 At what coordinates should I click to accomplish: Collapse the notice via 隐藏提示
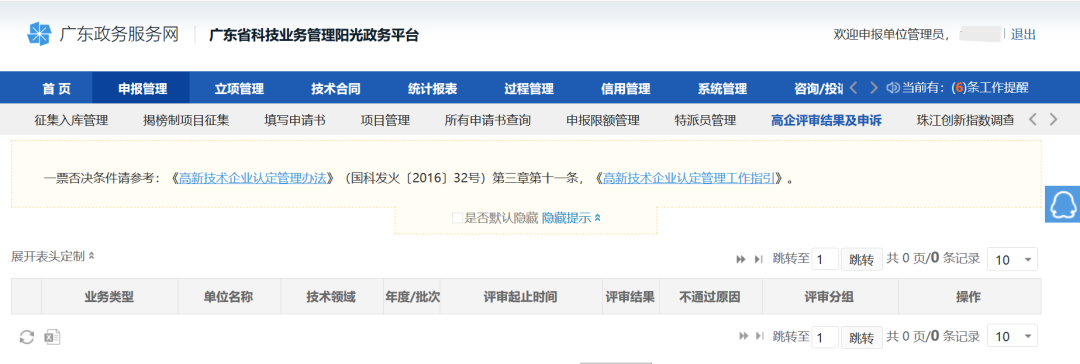(x=572, y=218)
